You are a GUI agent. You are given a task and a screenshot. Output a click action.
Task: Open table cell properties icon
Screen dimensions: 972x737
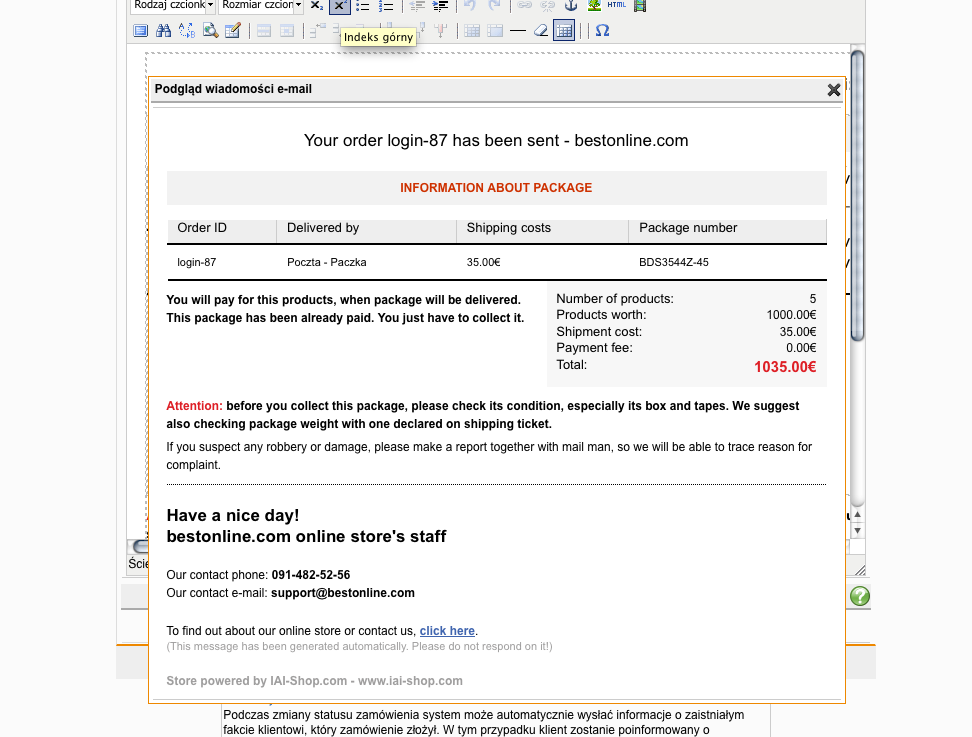click(x=286, y=30)
